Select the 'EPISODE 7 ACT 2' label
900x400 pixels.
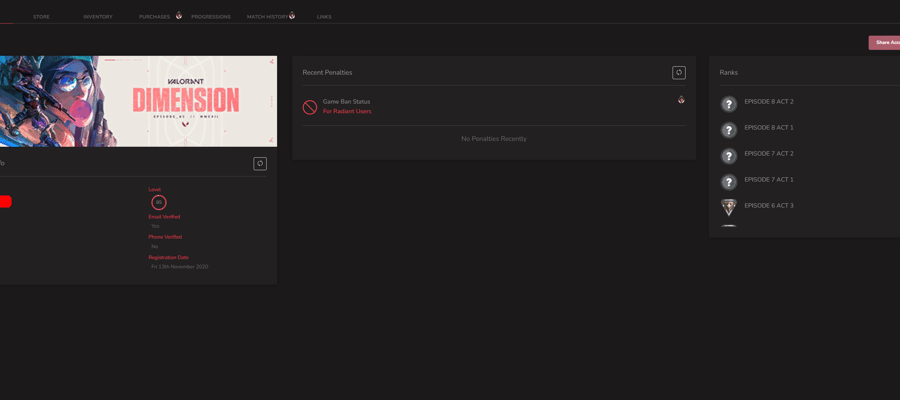(x=769, y=154)
